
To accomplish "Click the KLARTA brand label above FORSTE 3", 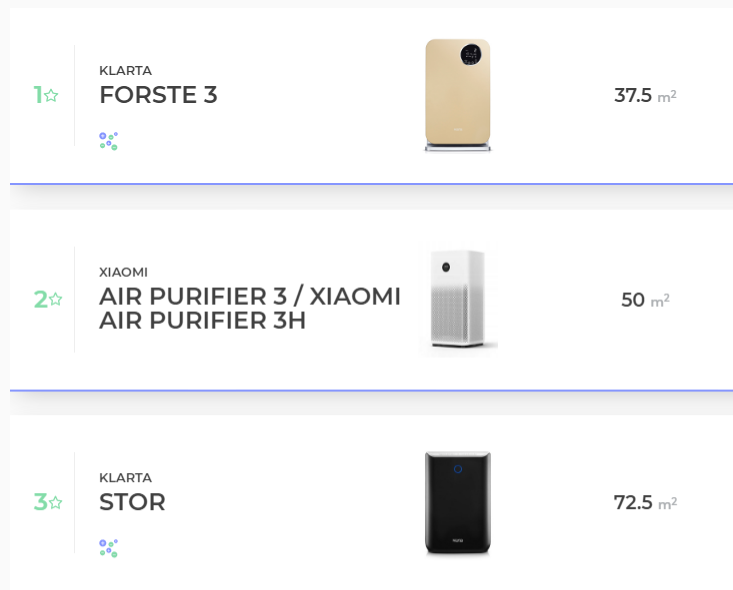I will point(125,71).
